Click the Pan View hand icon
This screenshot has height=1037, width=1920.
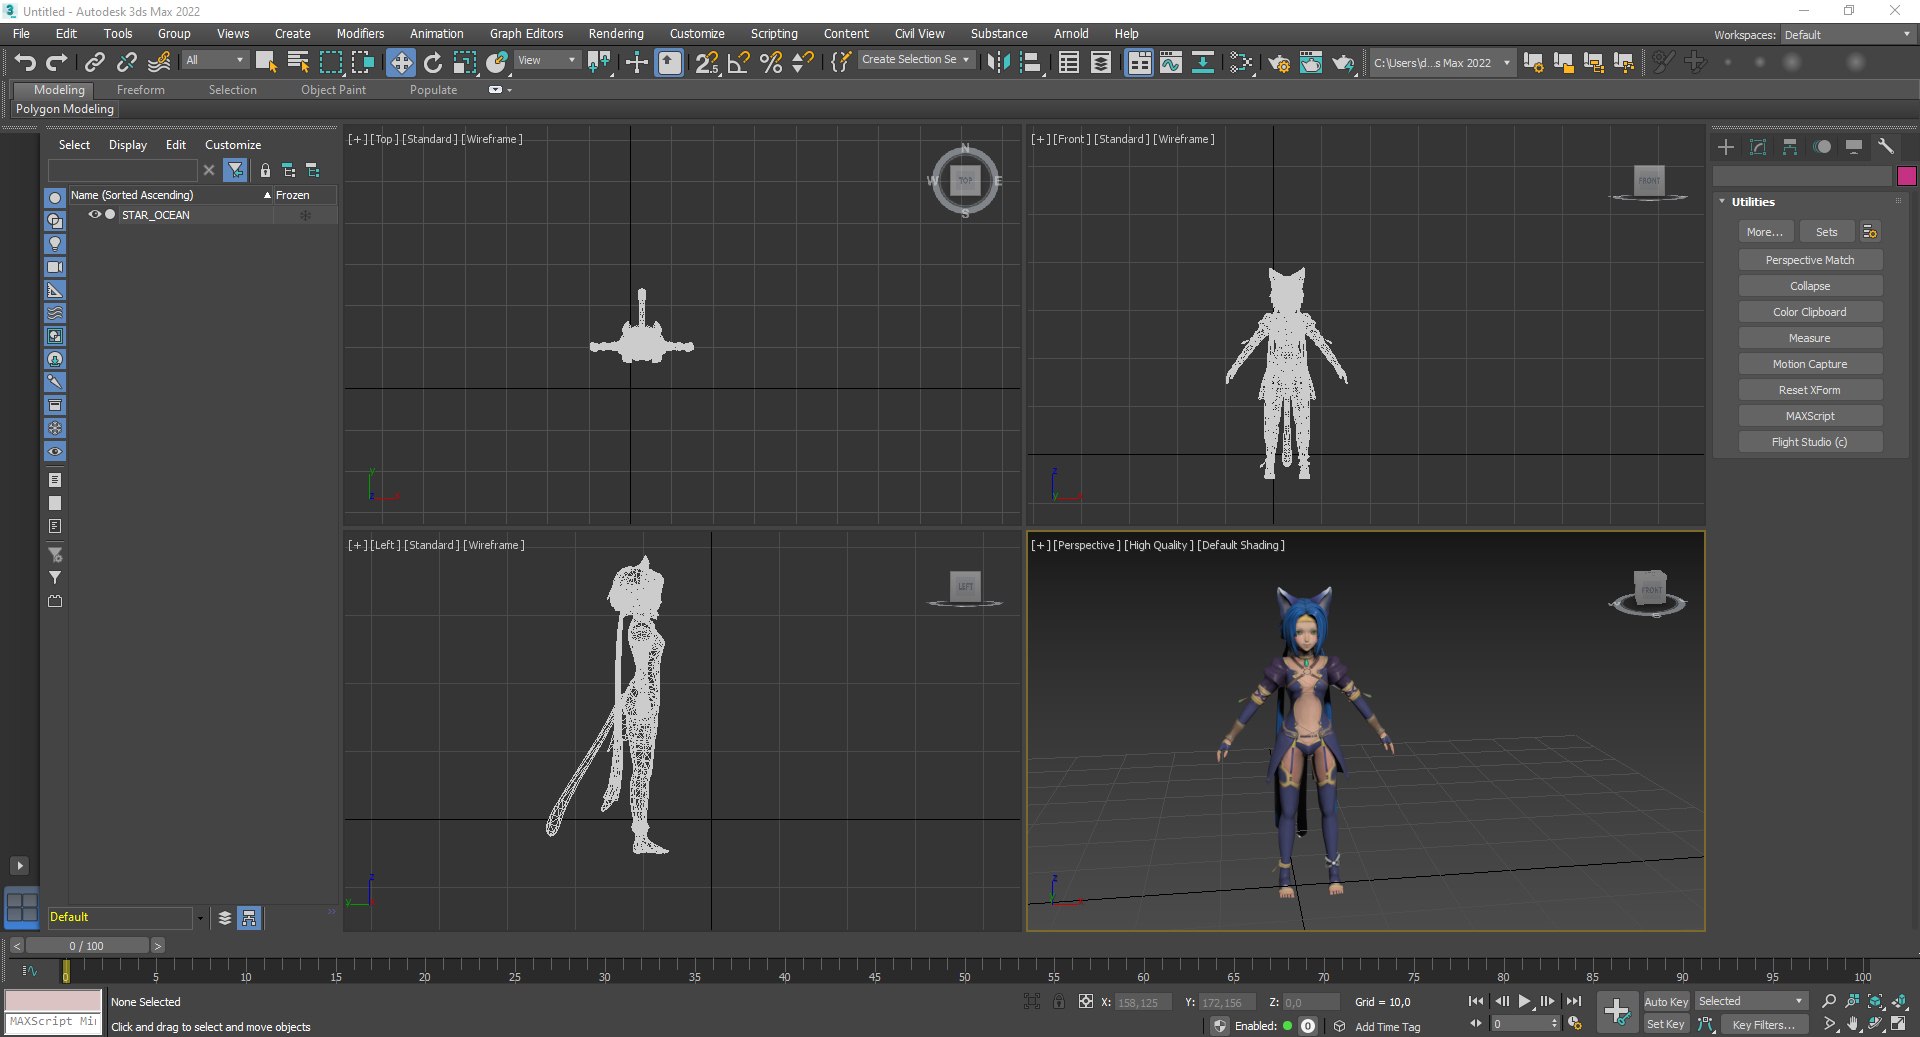(1853, 1024)
